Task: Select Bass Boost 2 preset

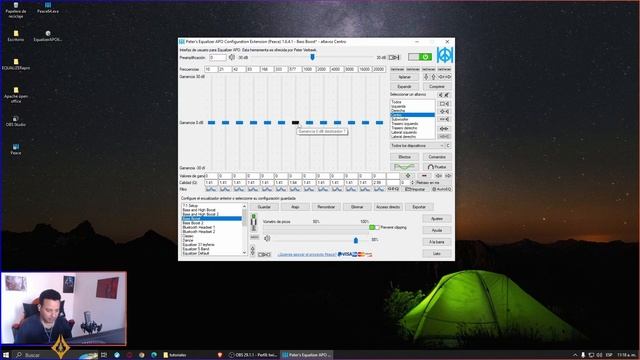Action: (212, 223)
